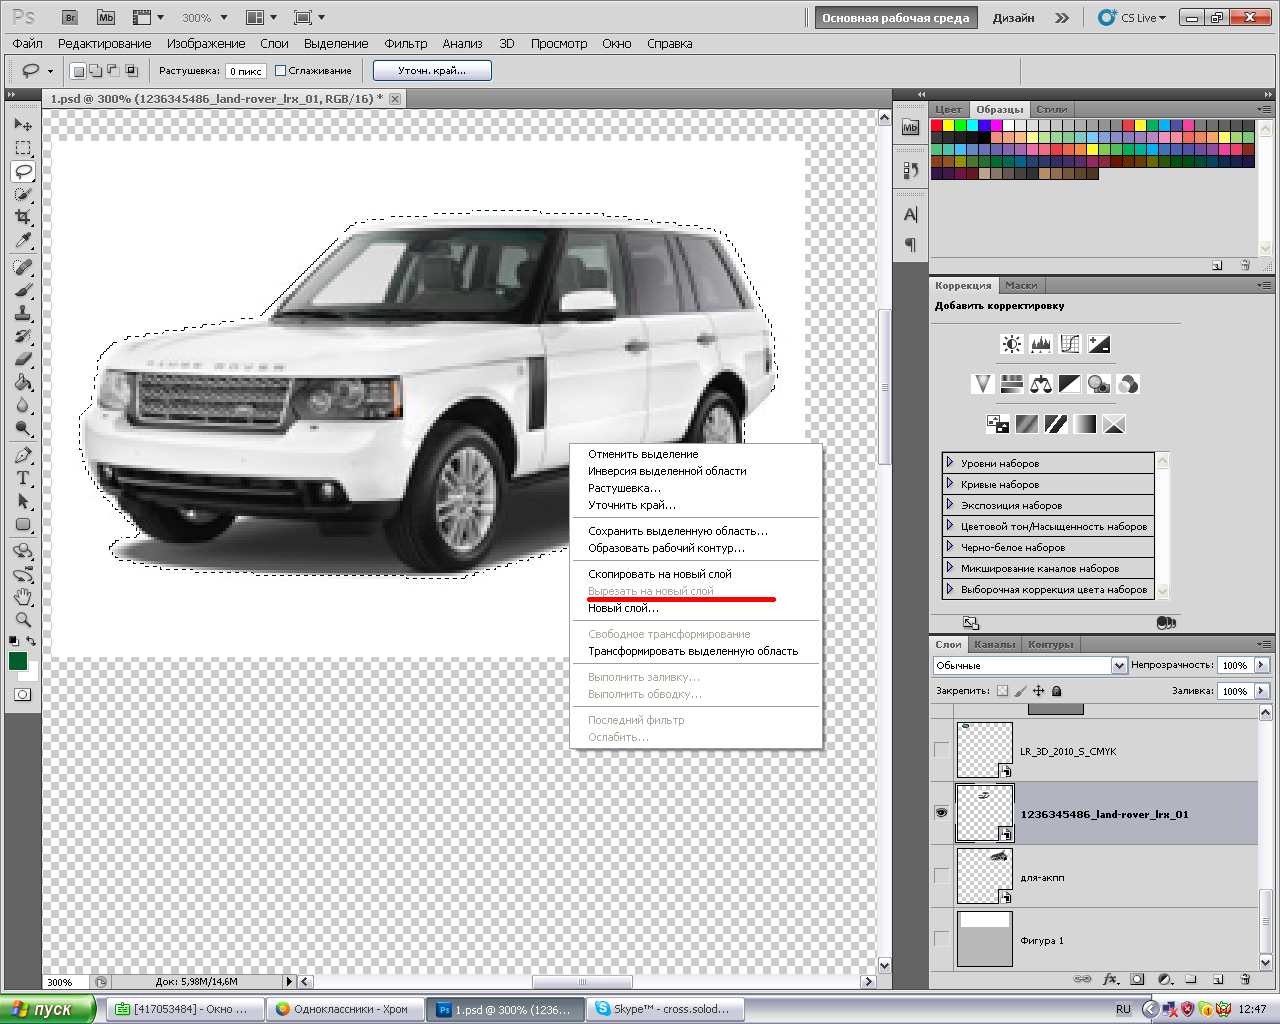Expand Кривые наборов presets

click(x=950, y=484)
